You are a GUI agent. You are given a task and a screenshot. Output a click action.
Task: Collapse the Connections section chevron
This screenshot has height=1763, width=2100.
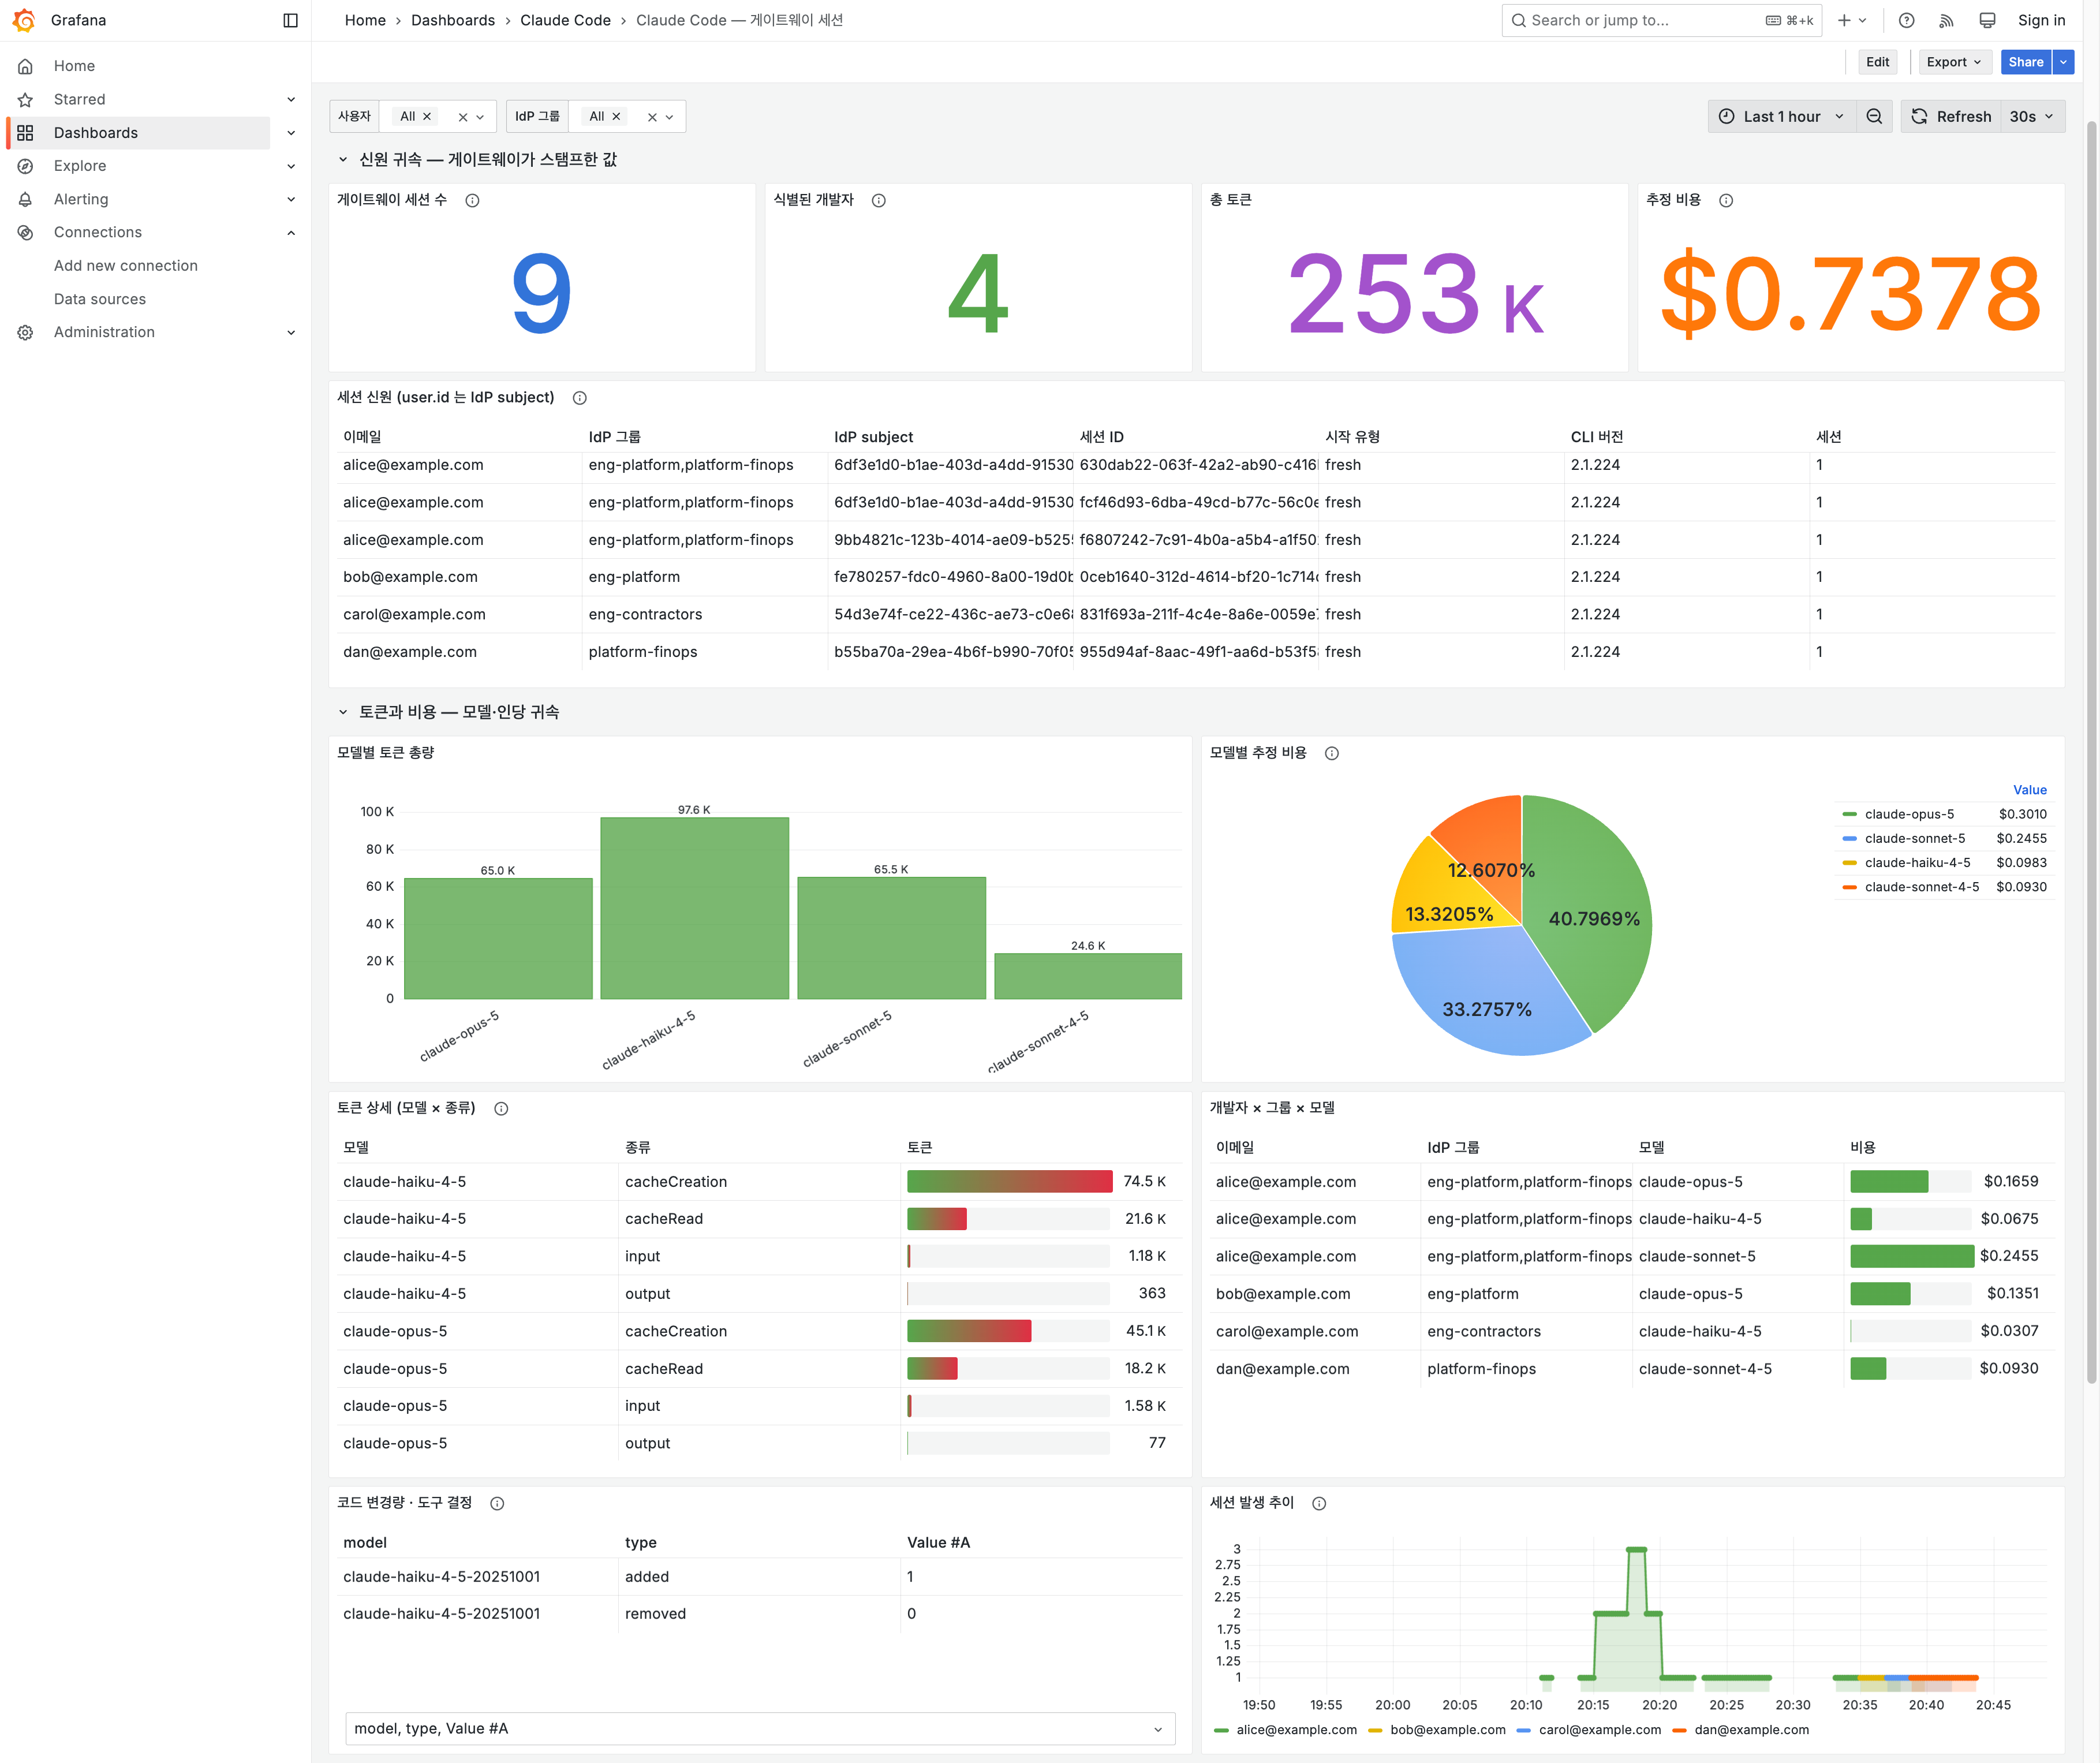tap(291, 233)
